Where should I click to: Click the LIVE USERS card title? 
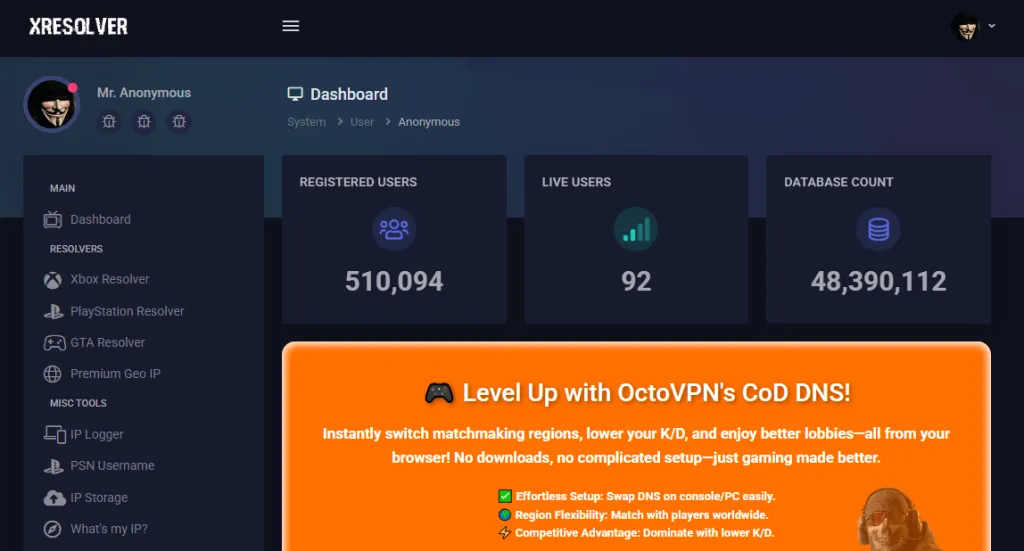(x=576, y=182)
